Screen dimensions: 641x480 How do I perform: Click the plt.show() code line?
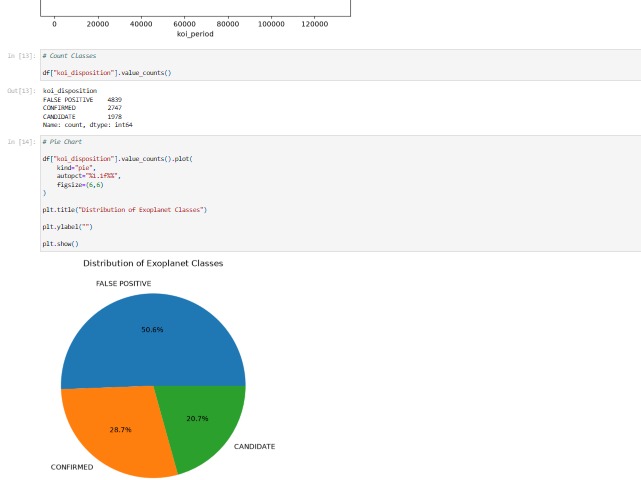[61, 244]
